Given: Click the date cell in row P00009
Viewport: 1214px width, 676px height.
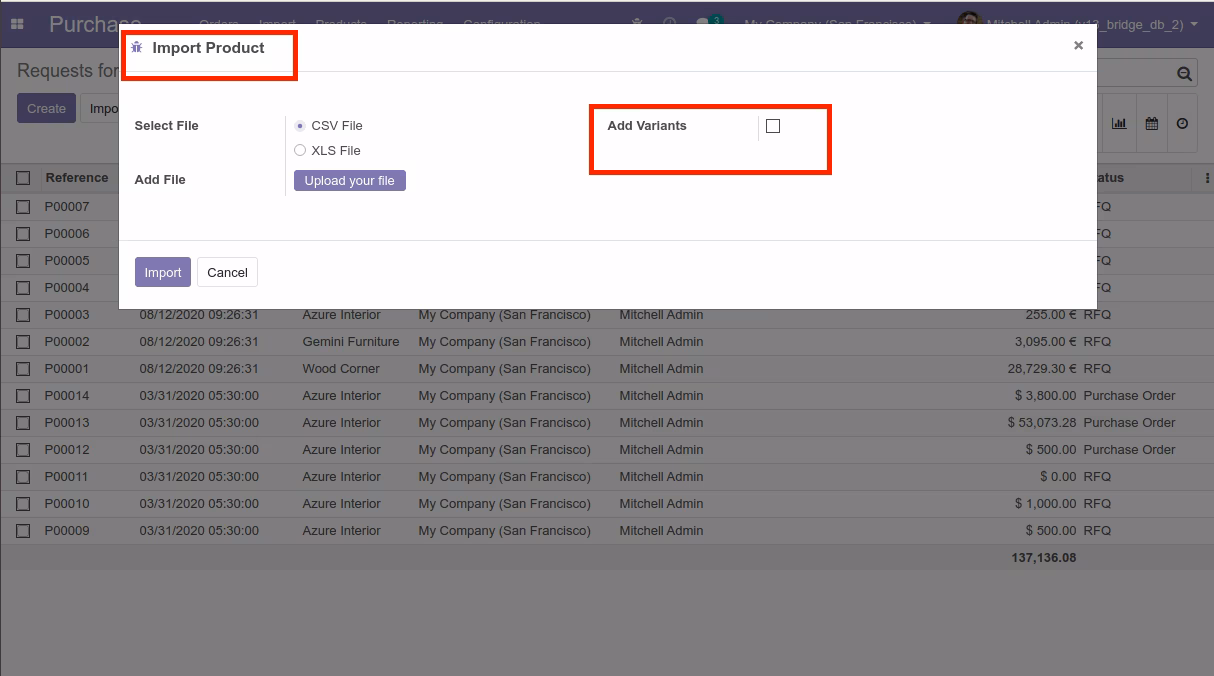Looking at the screenshot, I should click(x=199, y=531).
